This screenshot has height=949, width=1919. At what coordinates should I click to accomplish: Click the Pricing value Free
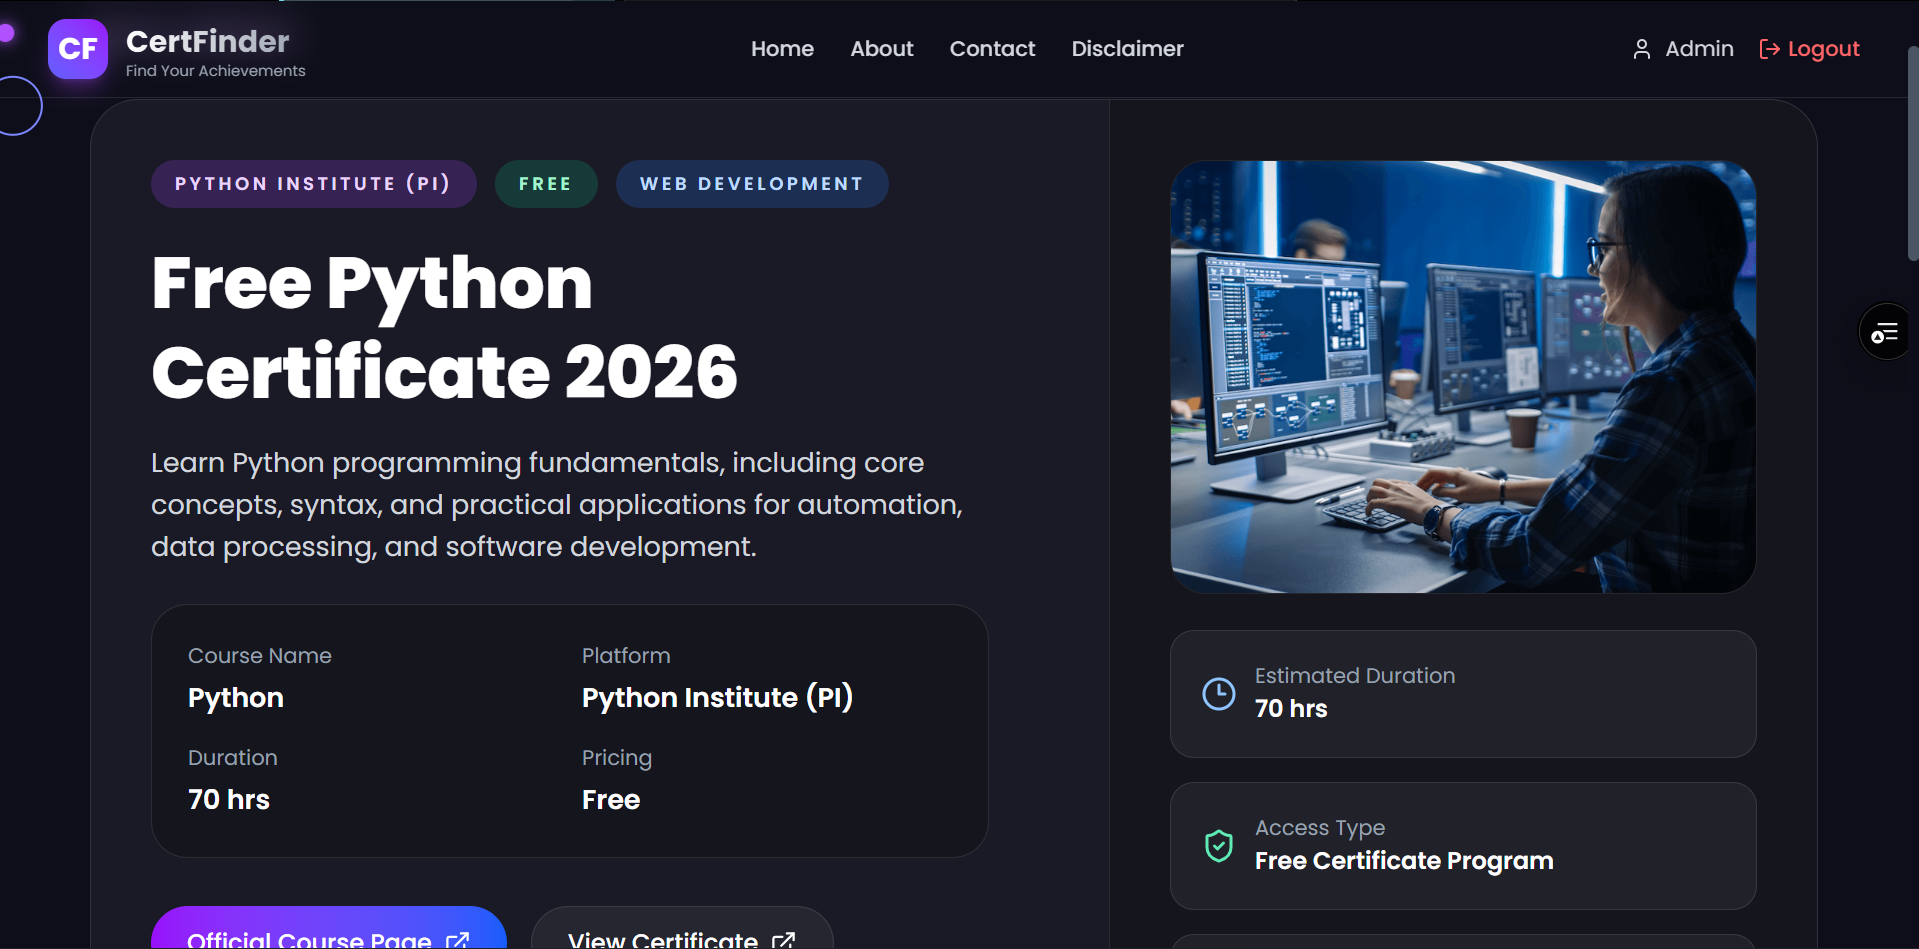point(611,800)
